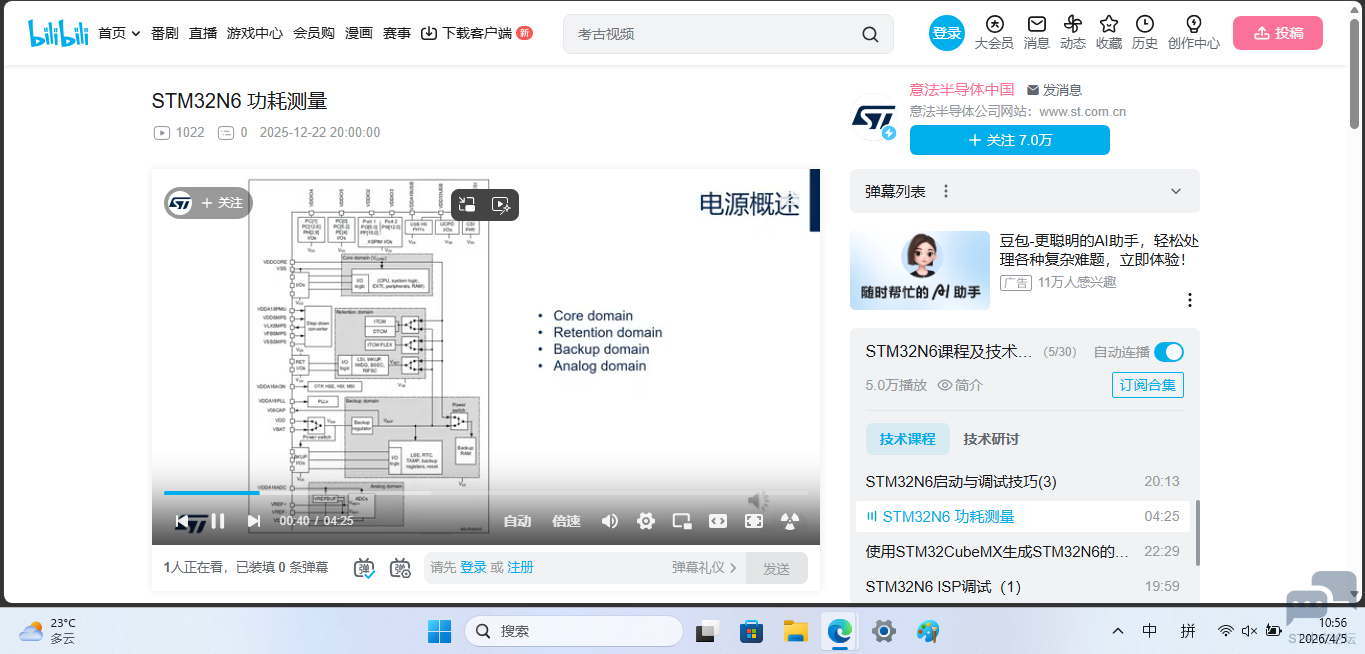
Task: Enter fullscreen video mode
Action: 754,521
